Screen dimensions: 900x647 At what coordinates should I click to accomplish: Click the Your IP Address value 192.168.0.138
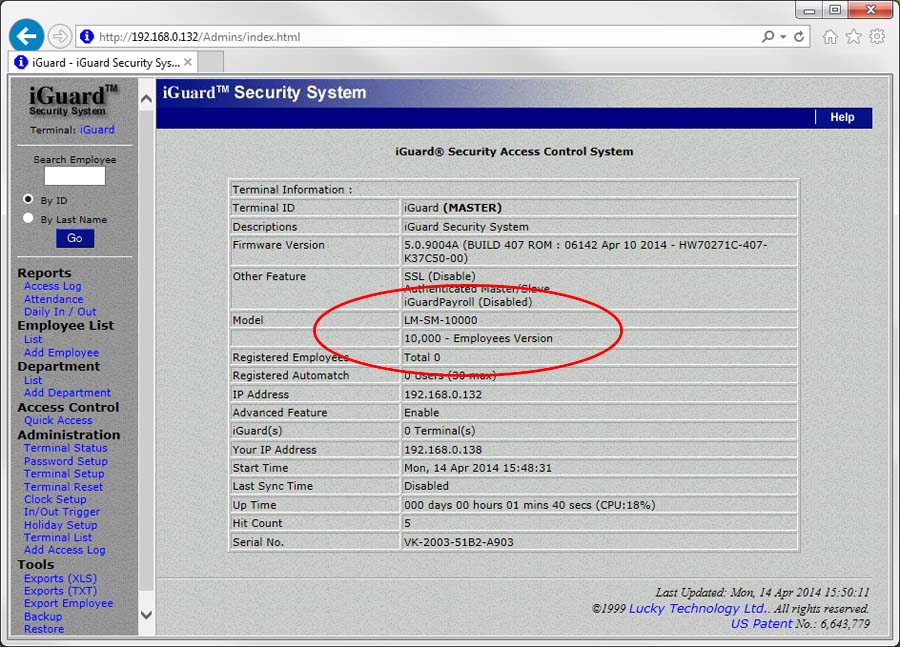tap(443, 450)
